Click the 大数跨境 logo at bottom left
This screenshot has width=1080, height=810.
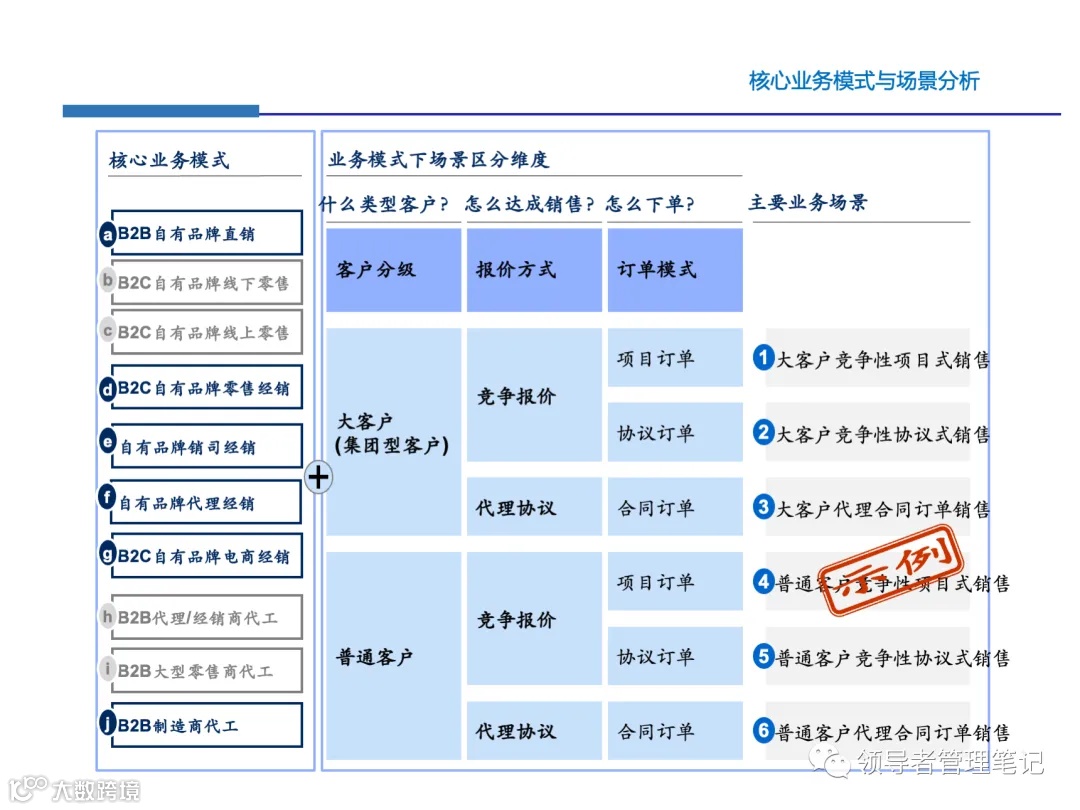[75, 791]
